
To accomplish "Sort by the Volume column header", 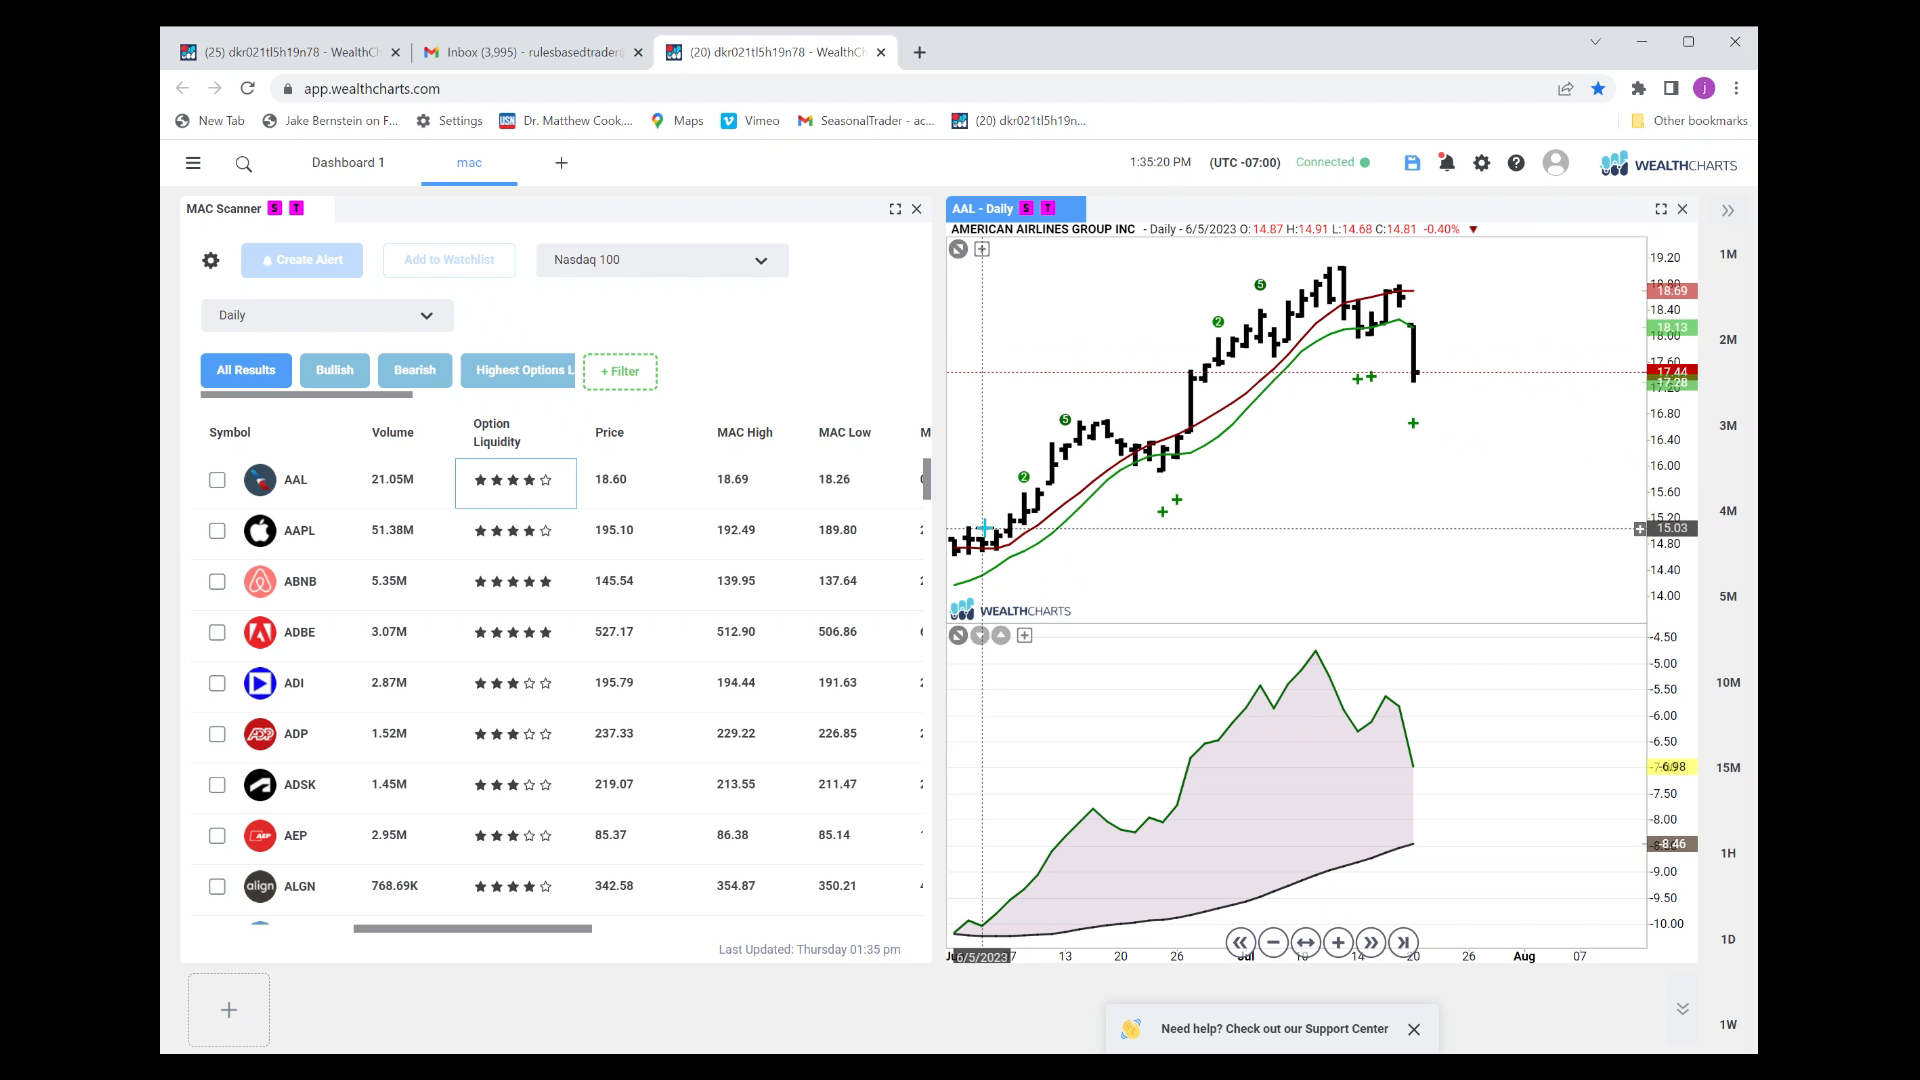I will click(x=392, y=433).
